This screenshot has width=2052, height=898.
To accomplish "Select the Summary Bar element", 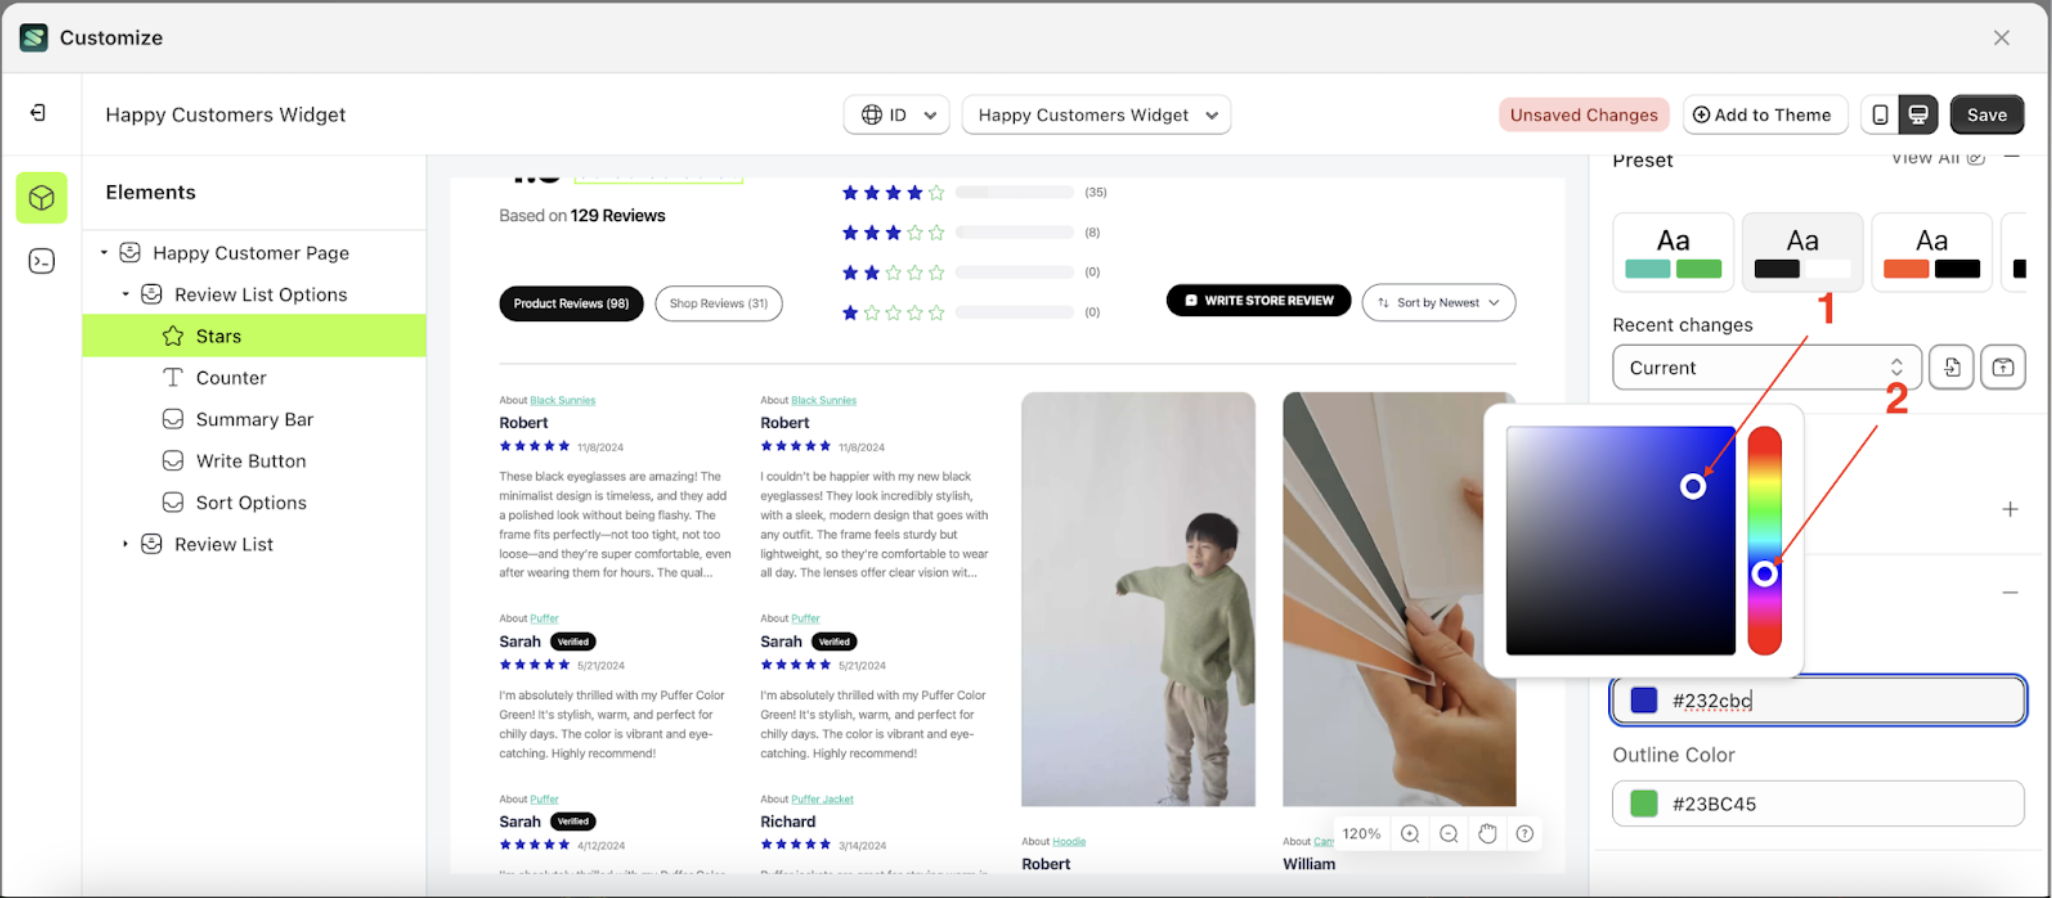I will tap(254, 419).
